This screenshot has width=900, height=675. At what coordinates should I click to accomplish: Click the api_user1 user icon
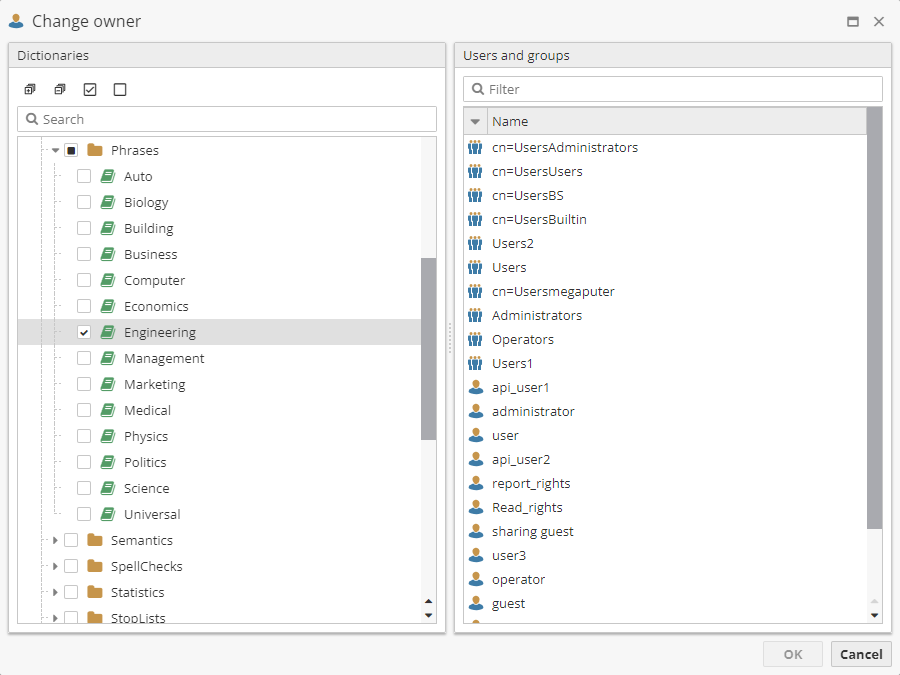pos(475,388)
